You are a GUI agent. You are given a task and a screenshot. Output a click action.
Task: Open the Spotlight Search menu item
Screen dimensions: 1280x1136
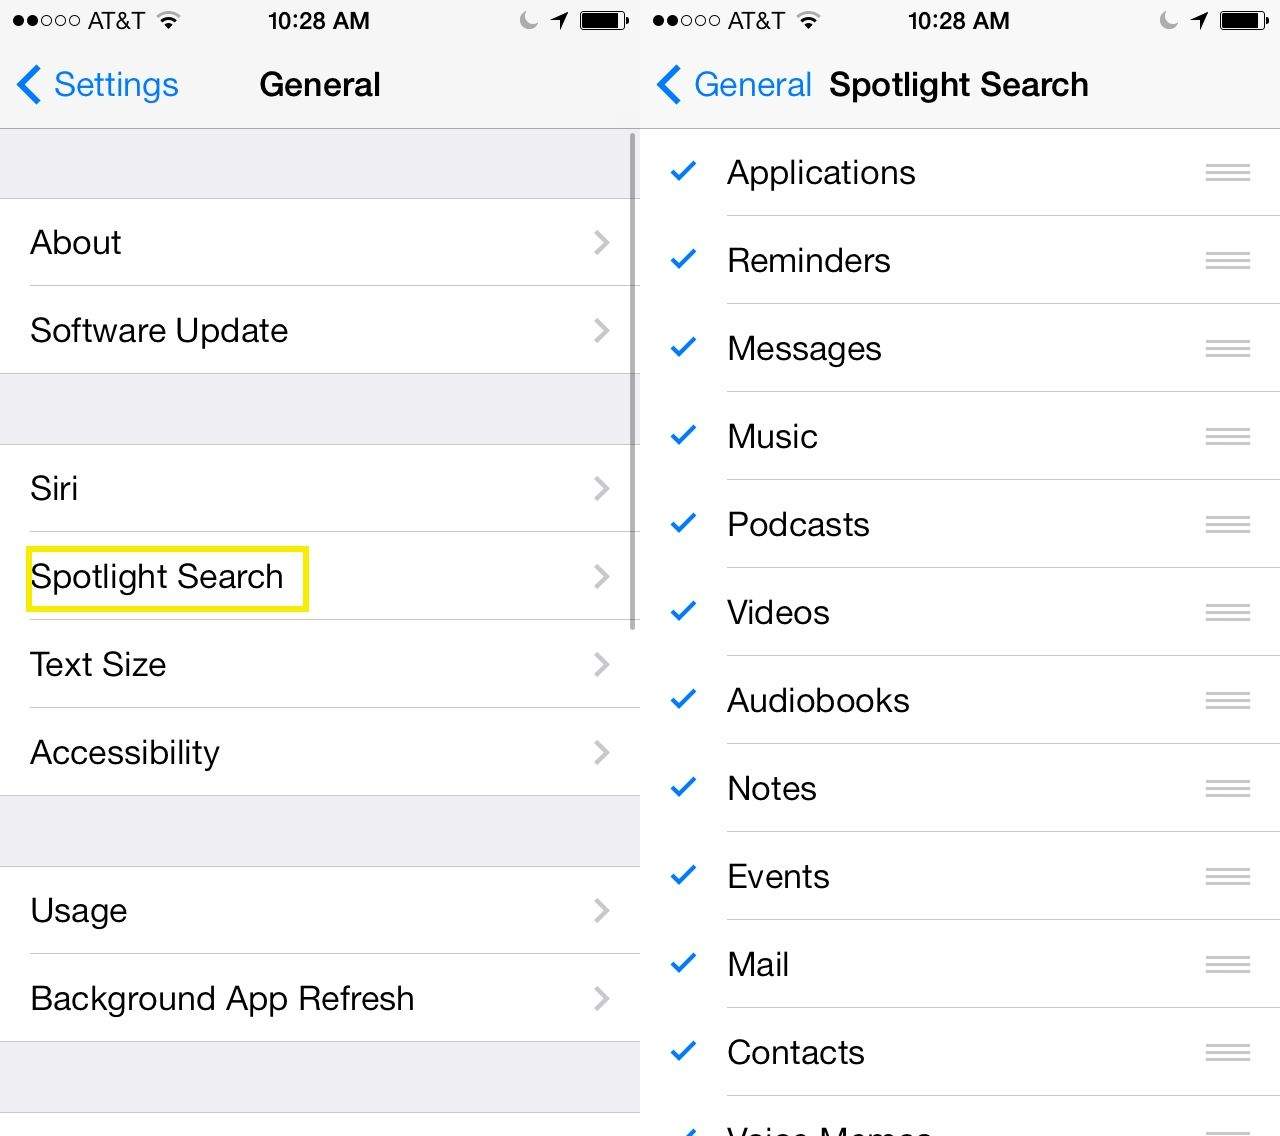coord(157,577)
